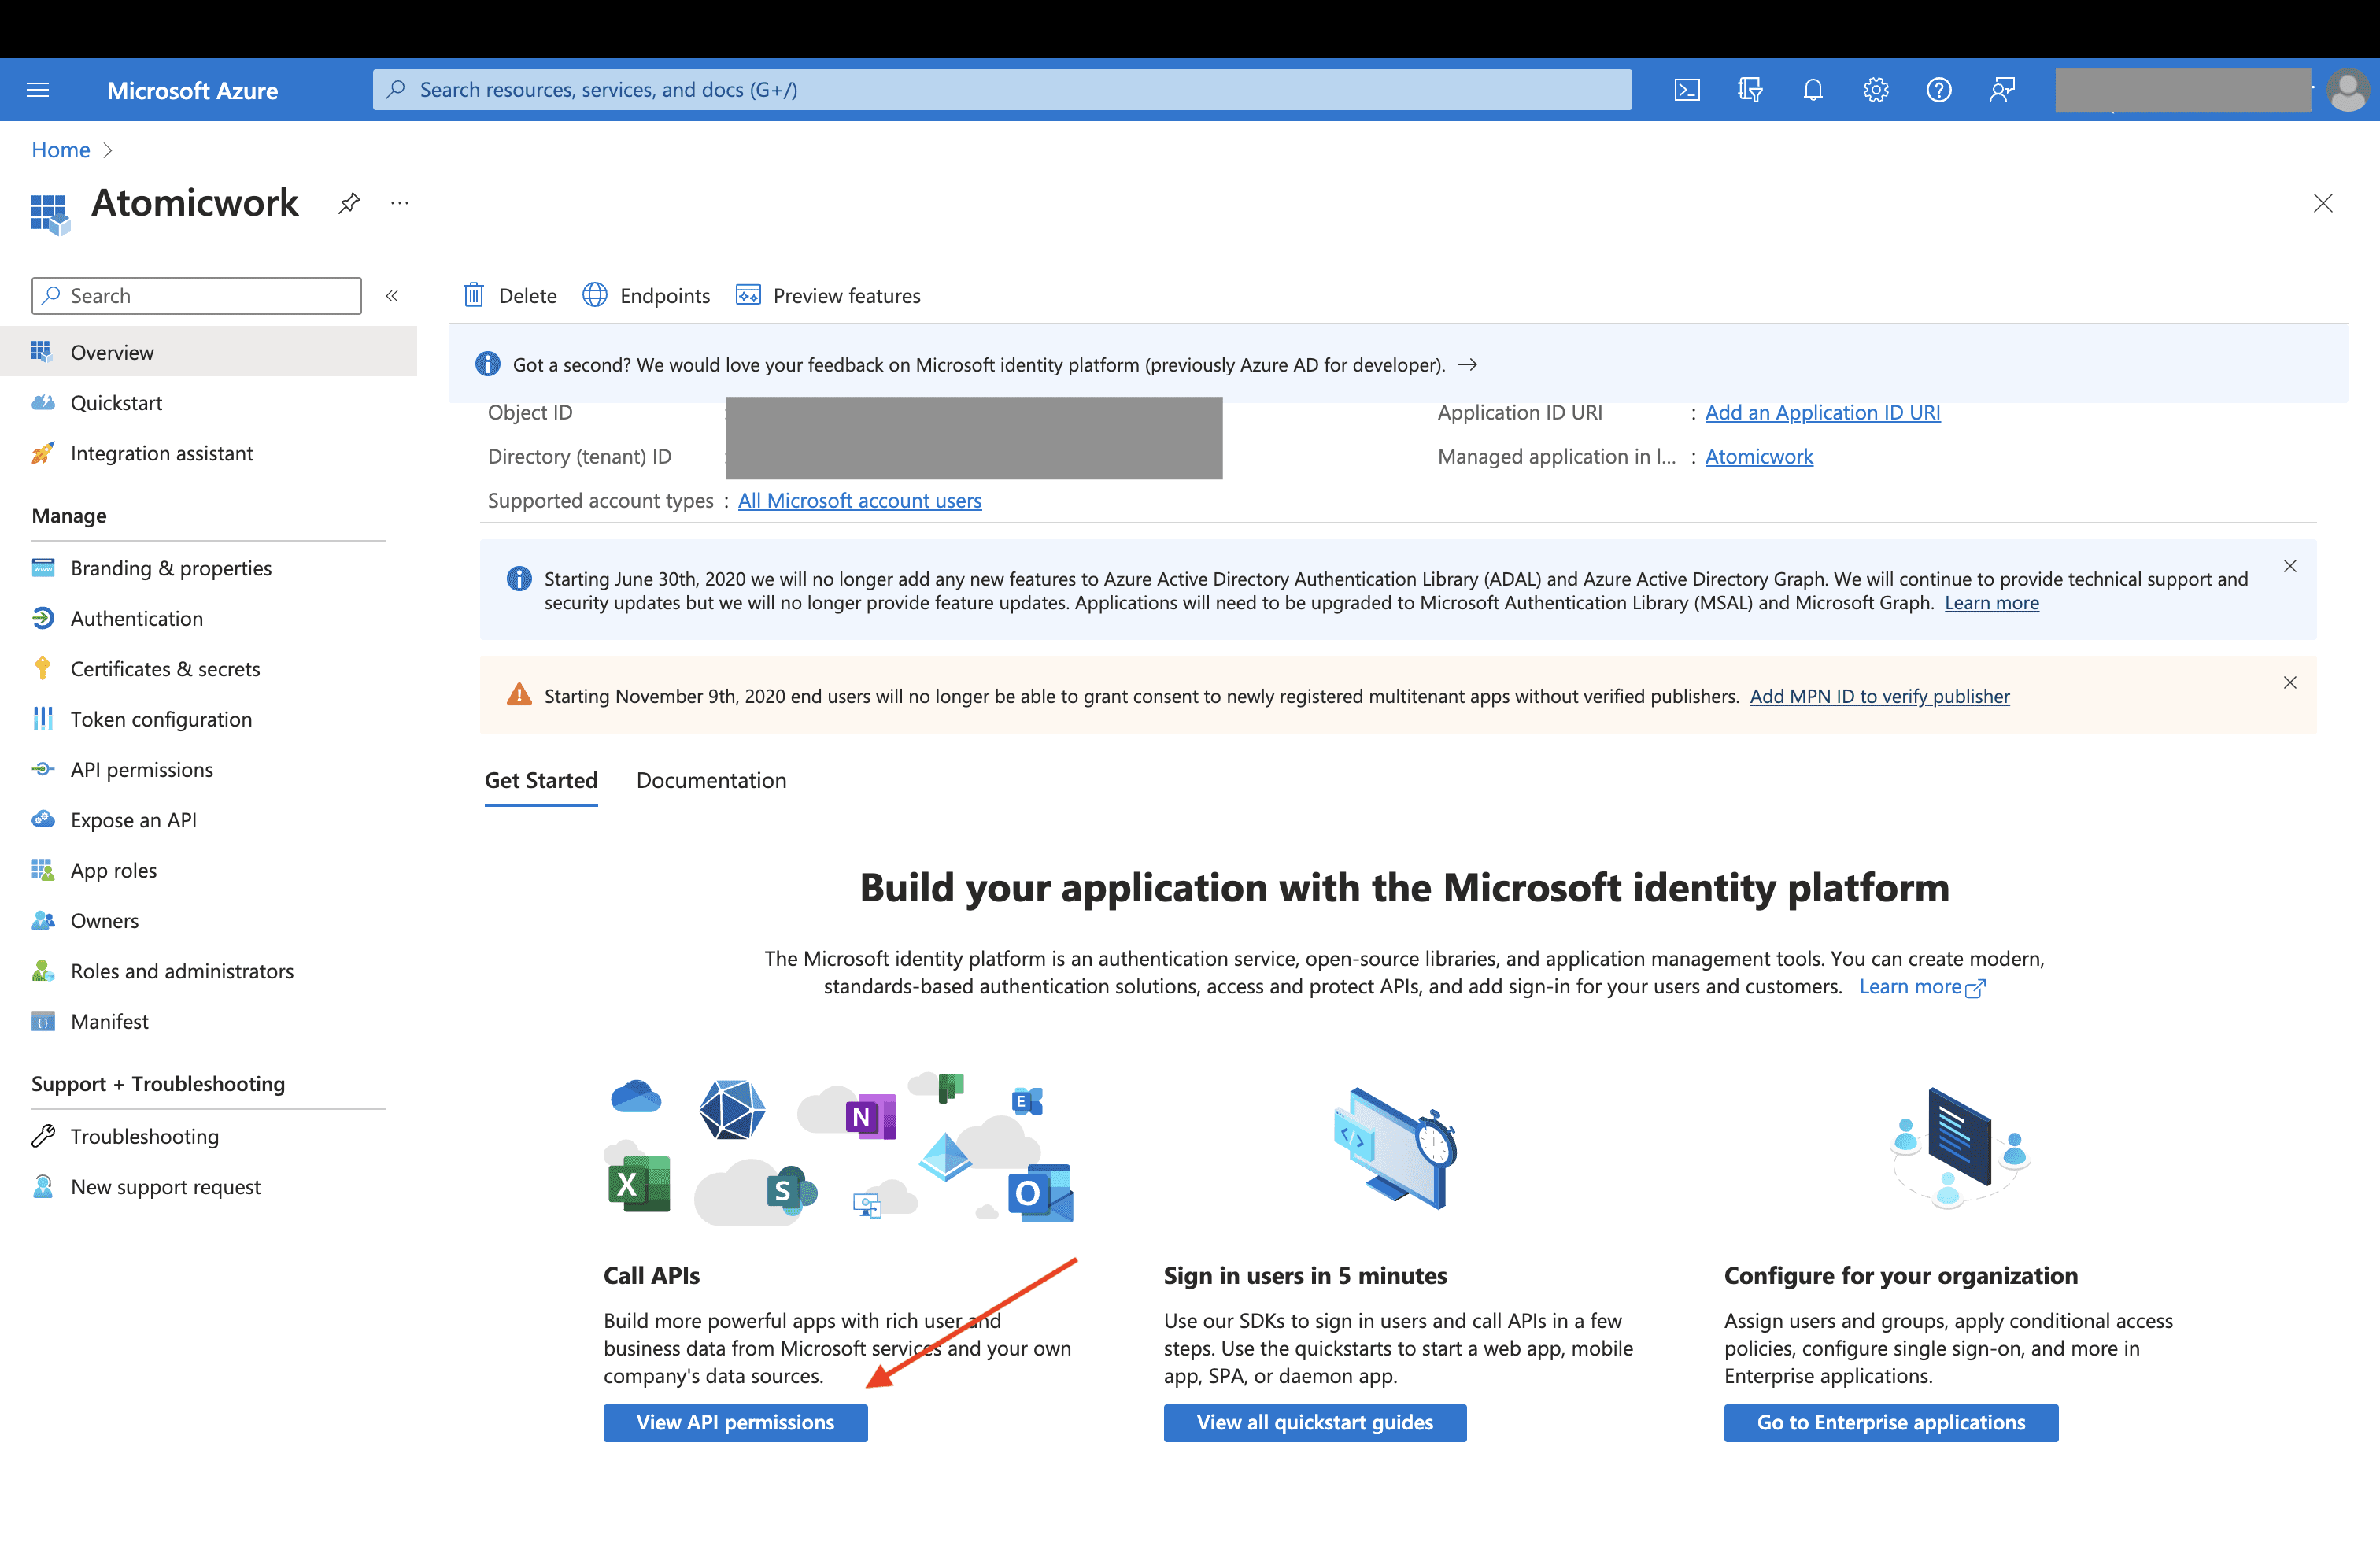The width and height of the screenshot is (2380, 1546).
Task: Click the Authentication icon in sidebar
Action: pyautogui.click(x=43, y=618)
